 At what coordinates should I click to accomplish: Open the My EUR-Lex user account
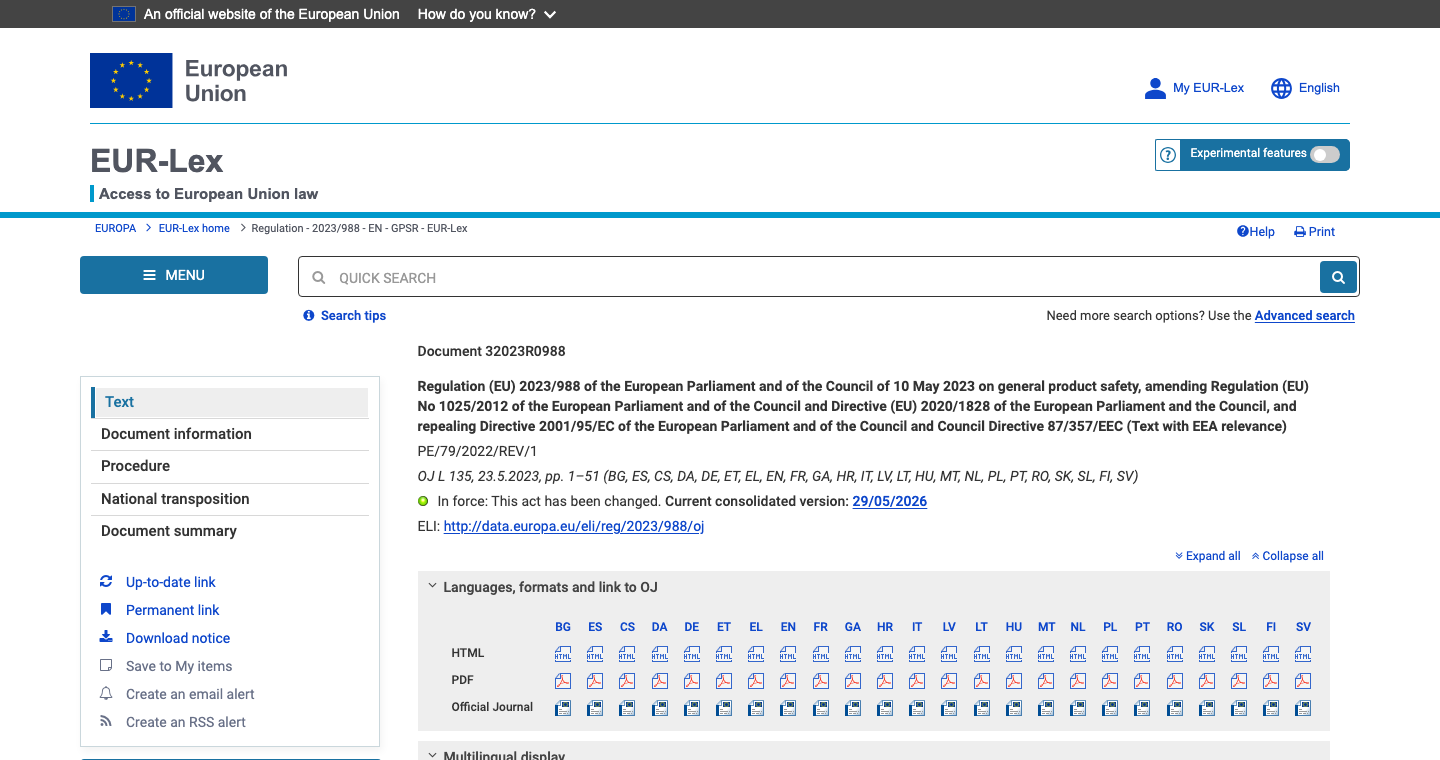[1195, 88]
